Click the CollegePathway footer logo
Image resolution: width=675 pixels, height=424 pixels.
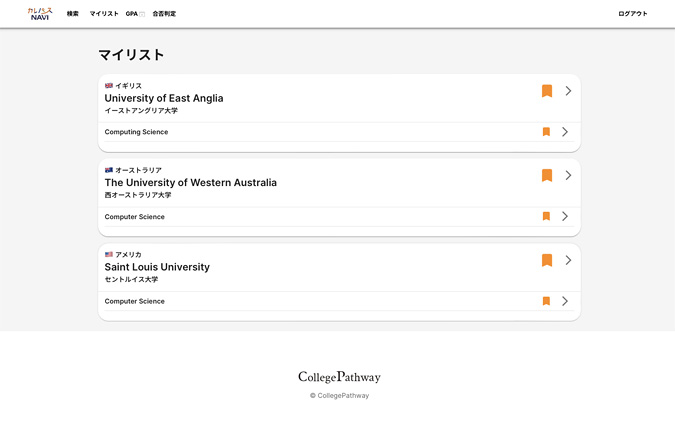click(x=339, y=377)
